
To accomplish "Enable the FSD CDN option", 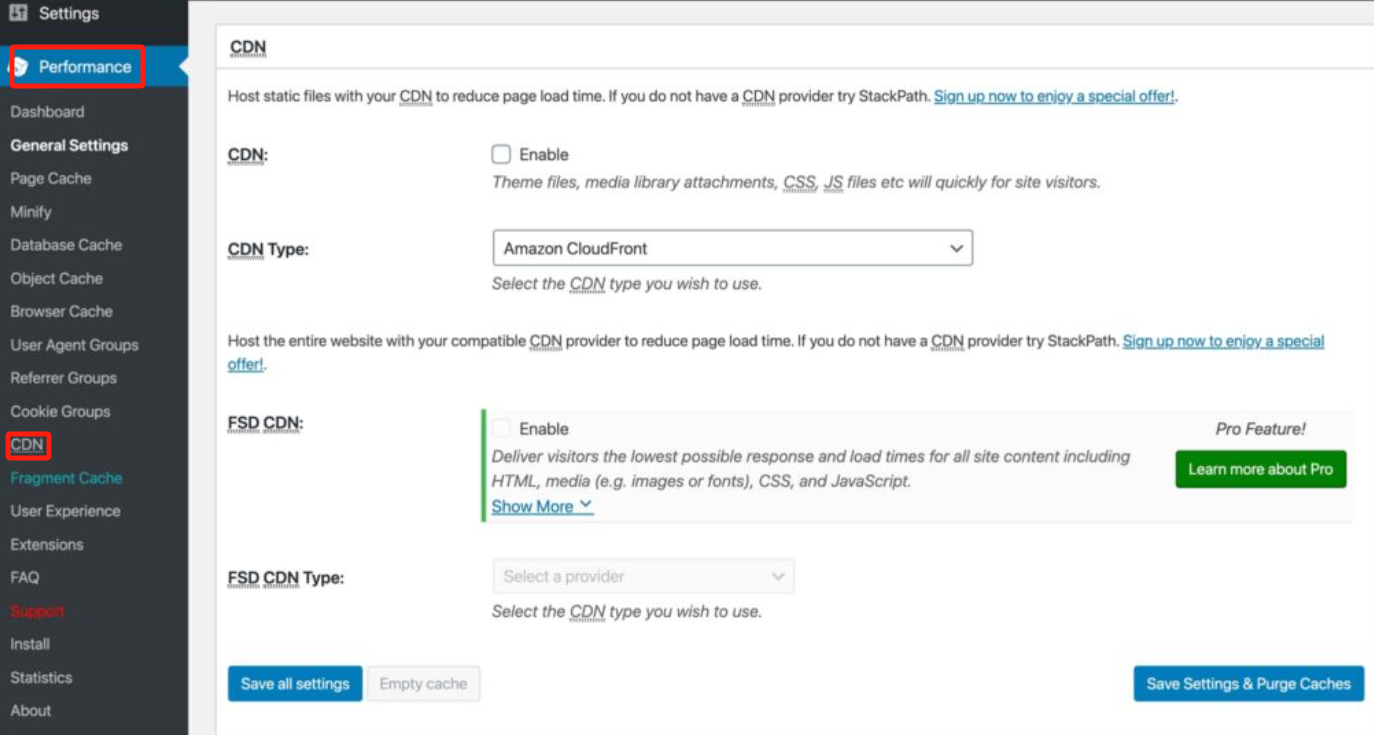I will pos(501,428).
